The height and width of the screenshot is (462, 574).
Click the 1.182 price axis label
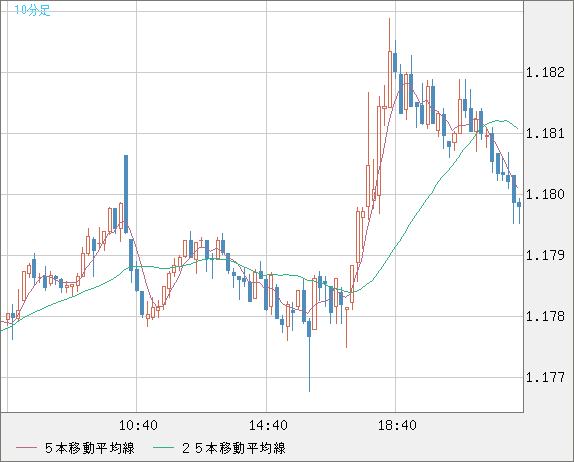tap(545, 72)
